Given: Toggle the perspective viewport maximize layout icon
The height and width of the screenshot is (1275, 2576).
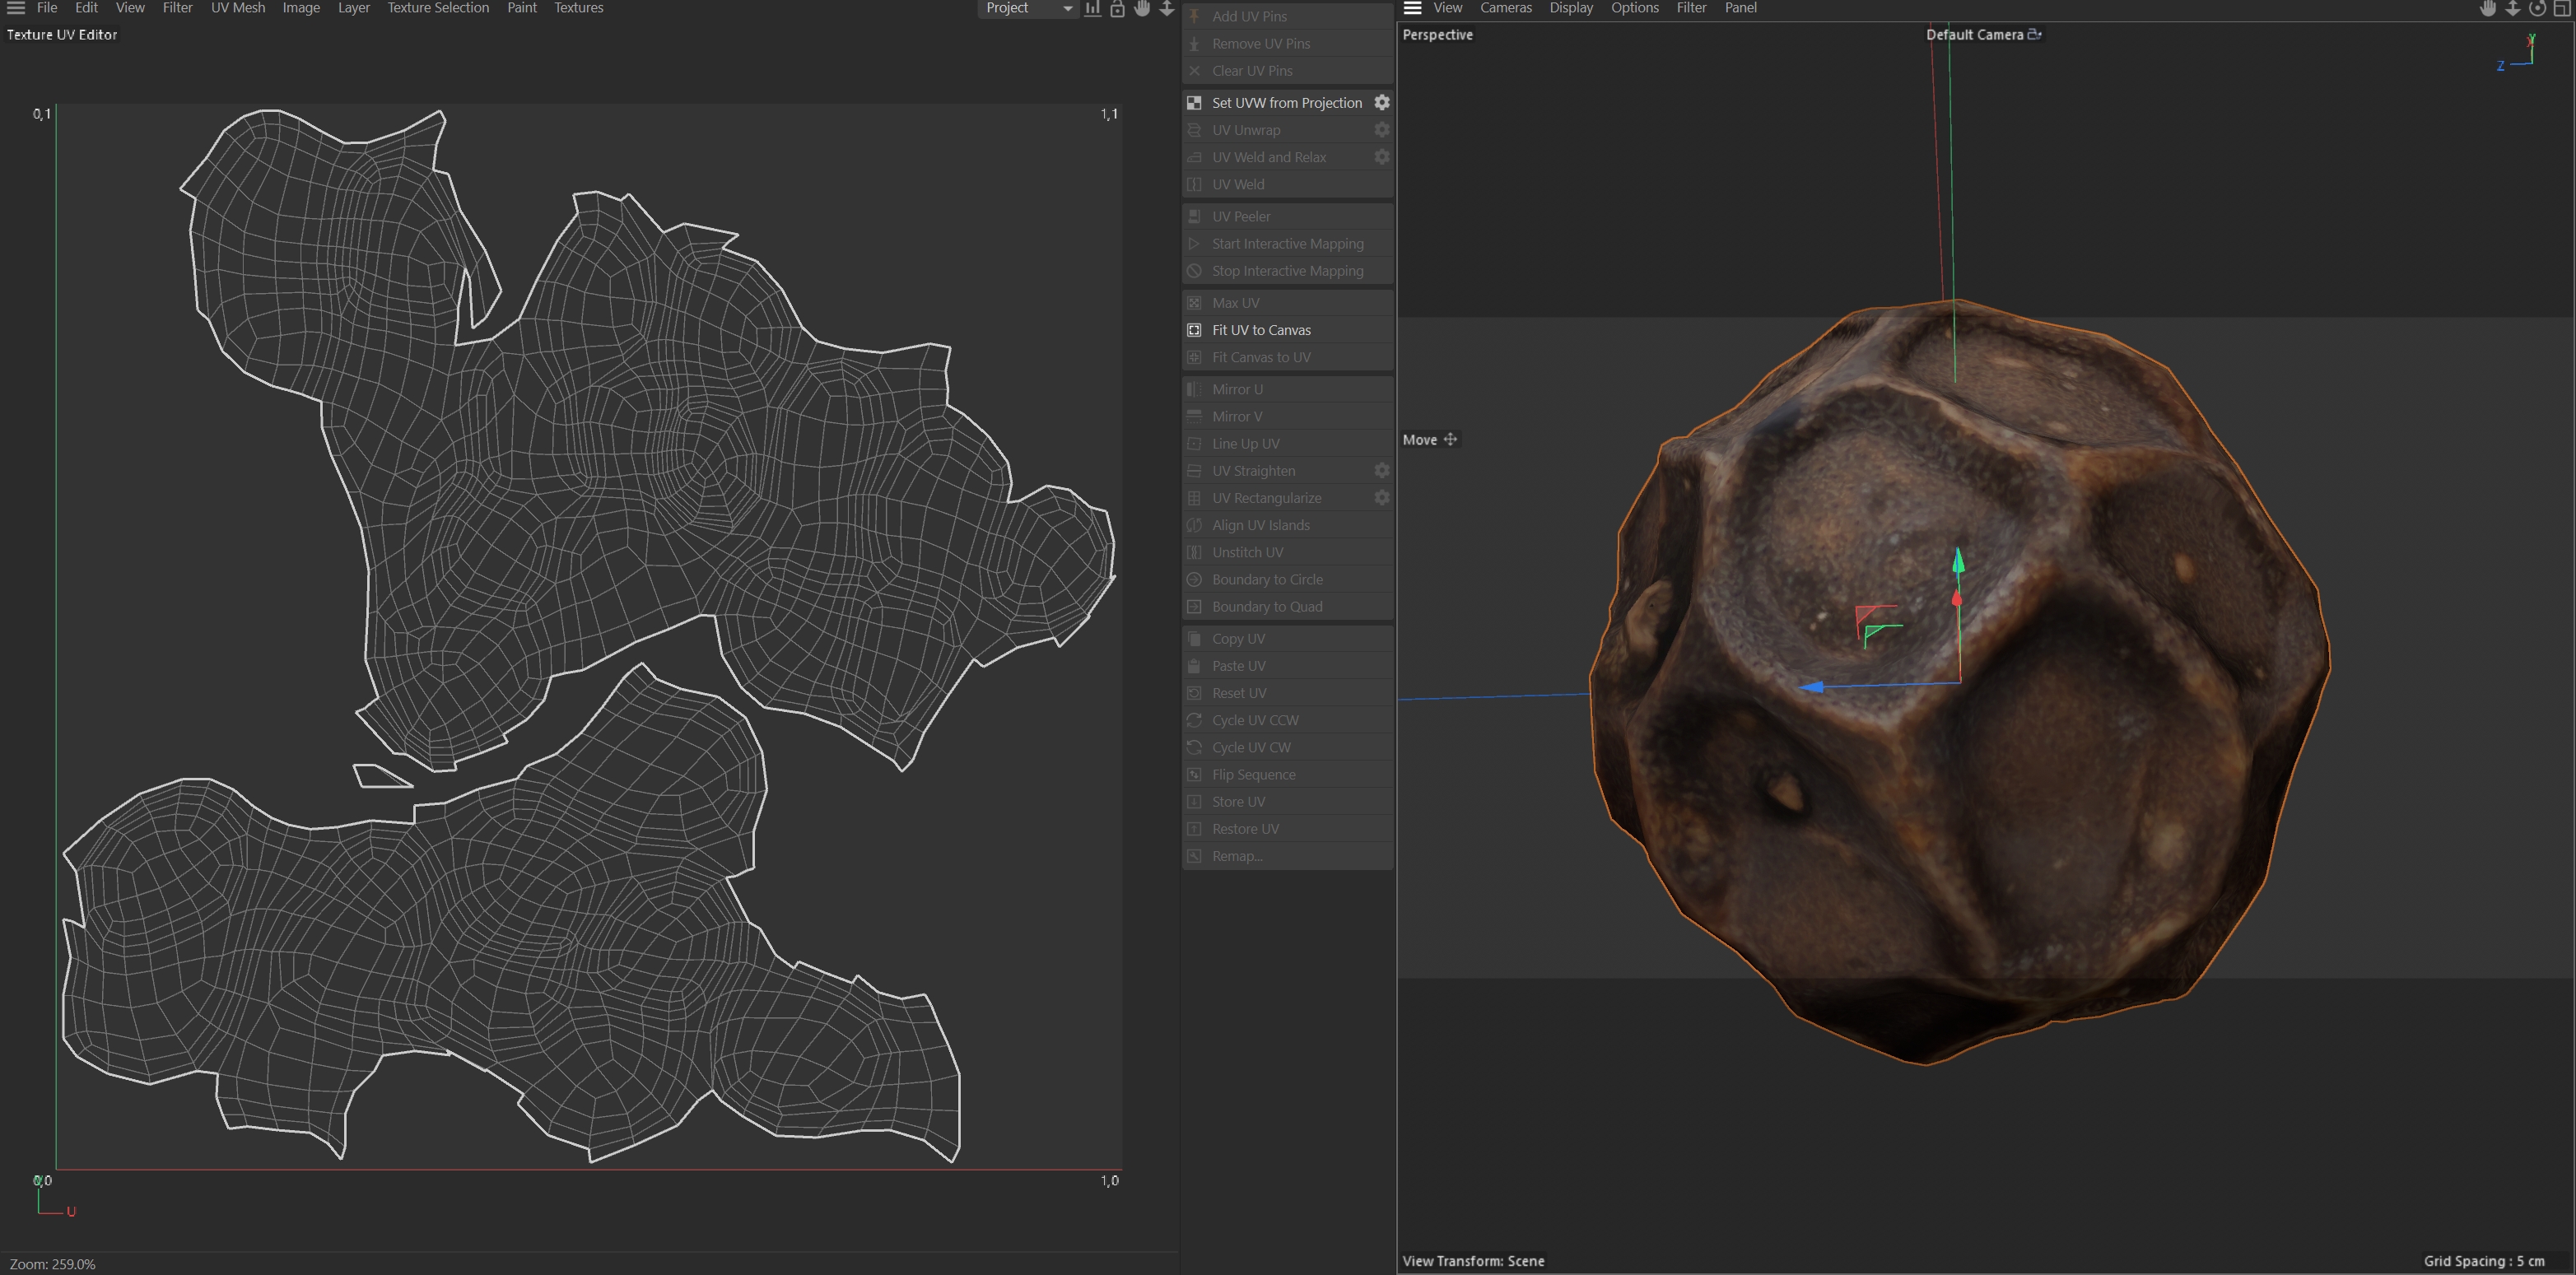Looking at the screenshot, I should (2562, 8).
